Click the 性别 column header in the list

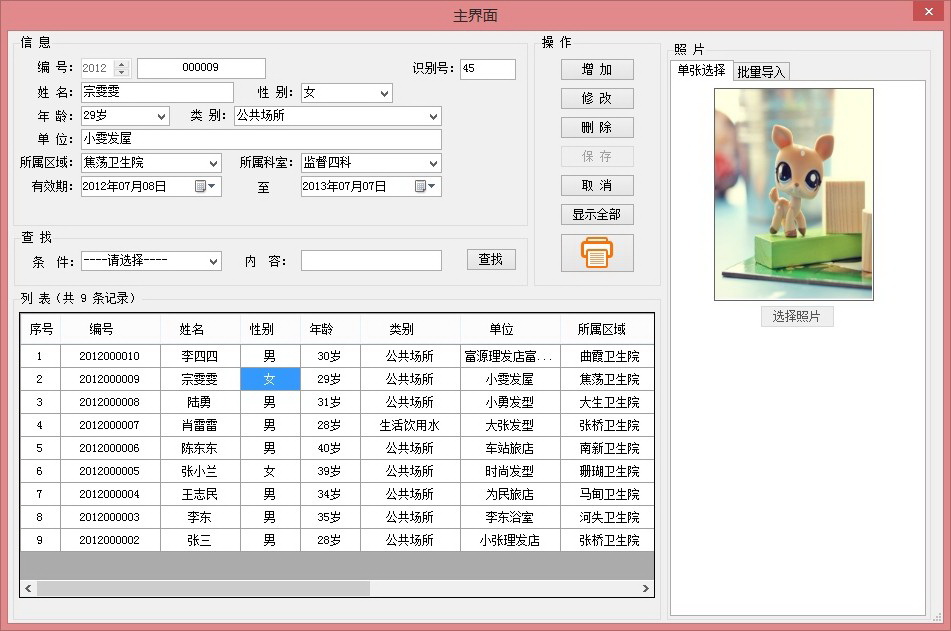click(x=271, y=329)
